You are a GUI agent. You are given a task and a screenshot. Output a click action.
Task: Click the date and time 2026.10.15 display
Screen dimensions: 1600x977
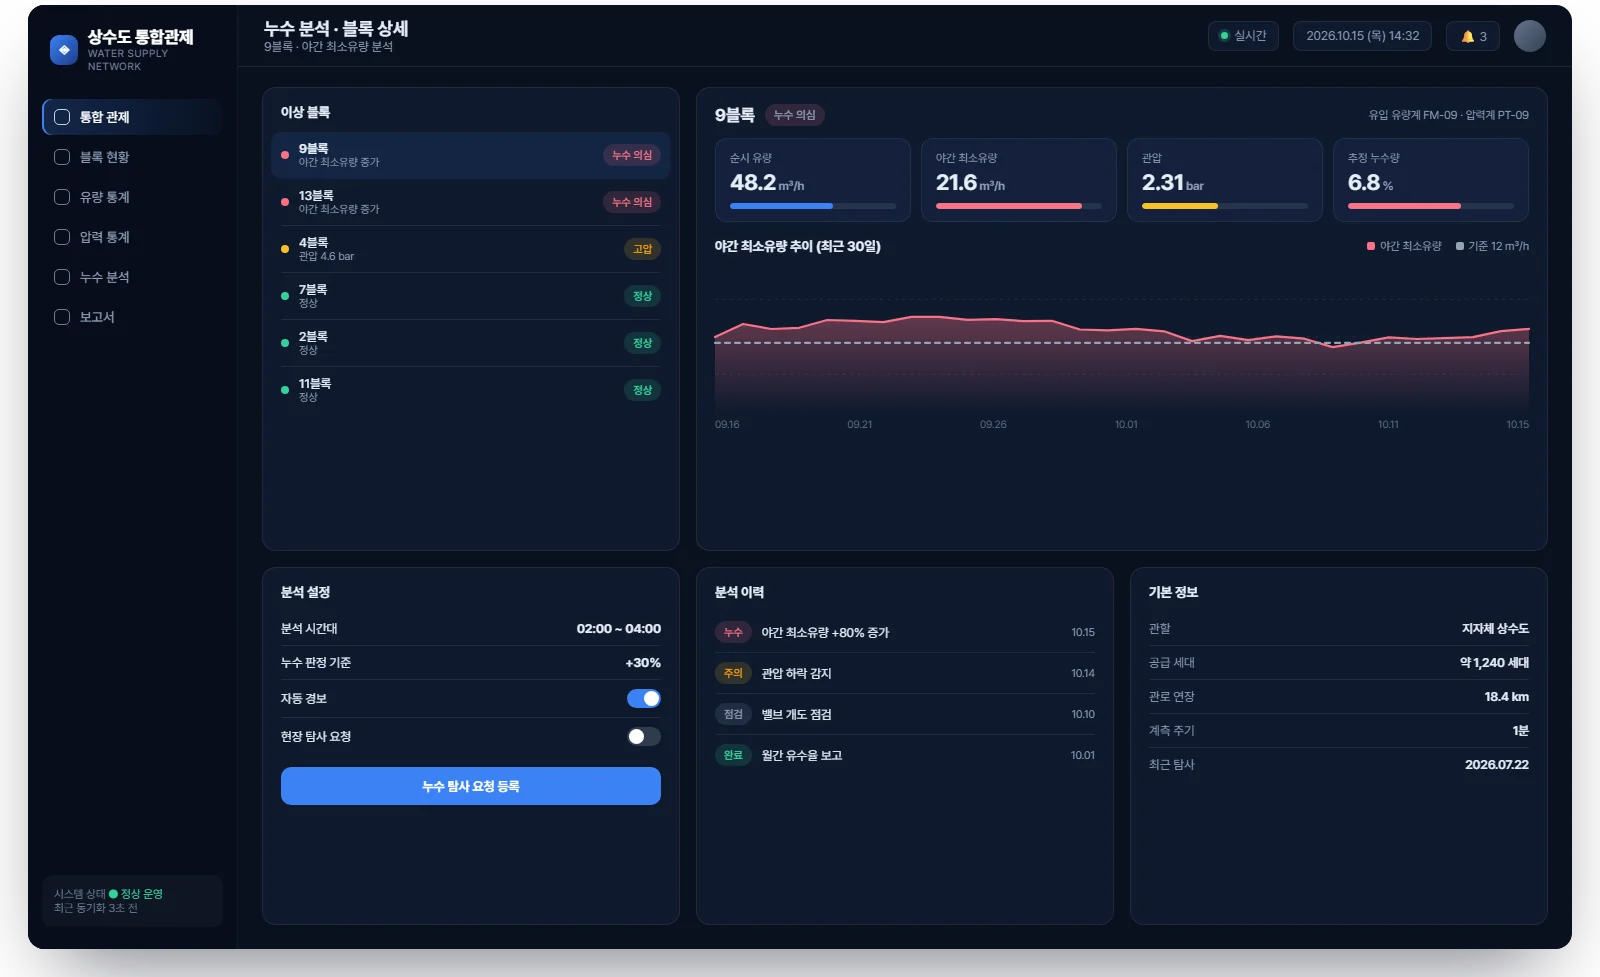(x=1362, y=36)
